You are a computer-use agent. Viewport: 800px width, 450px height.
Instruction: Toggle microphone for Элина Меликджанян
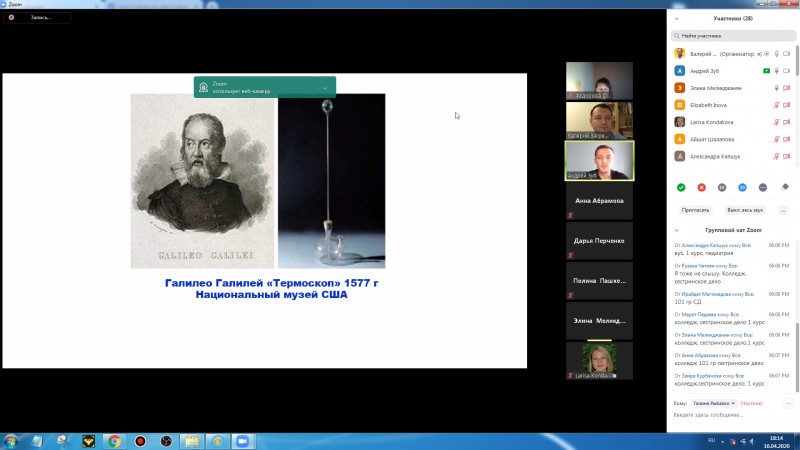[x=777, y=88]
